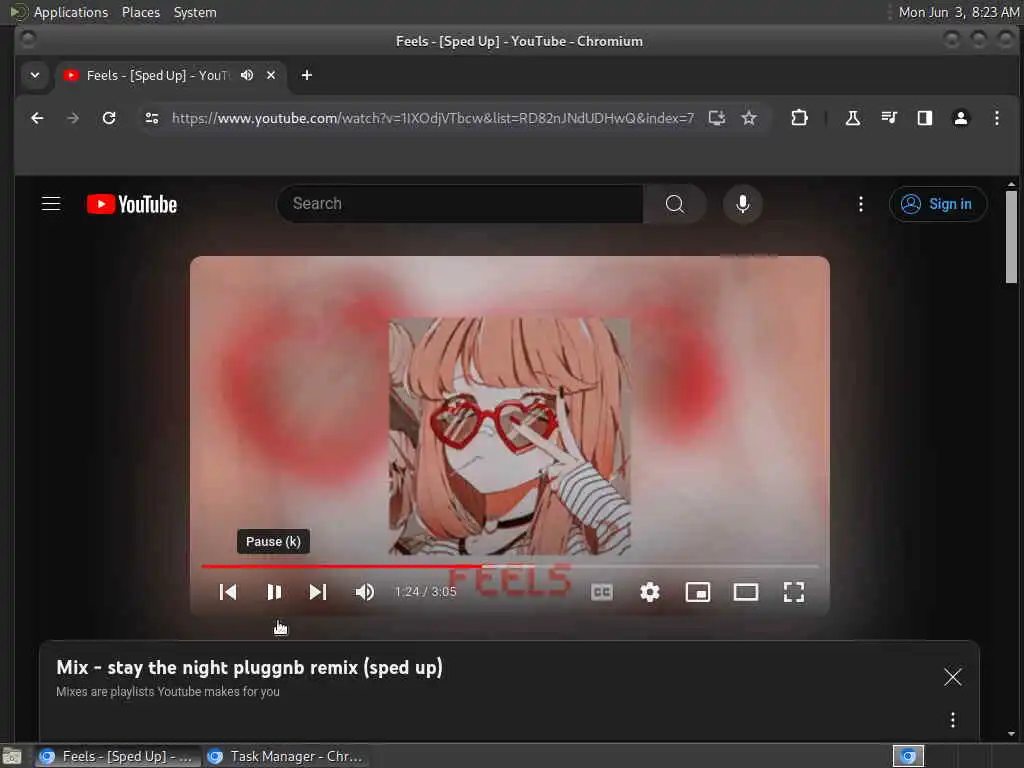Viewport: 1024px width, 768px height.
Task: Reload the current page
Action: [109, 118]
